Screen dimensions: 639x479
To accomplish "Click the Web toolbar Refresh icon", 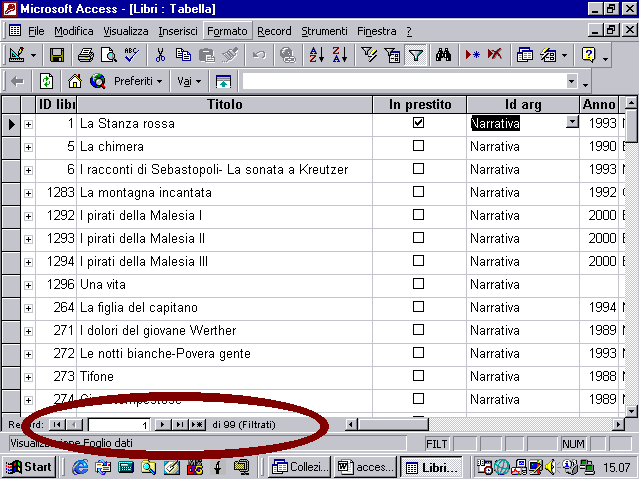I will point(46,82).
